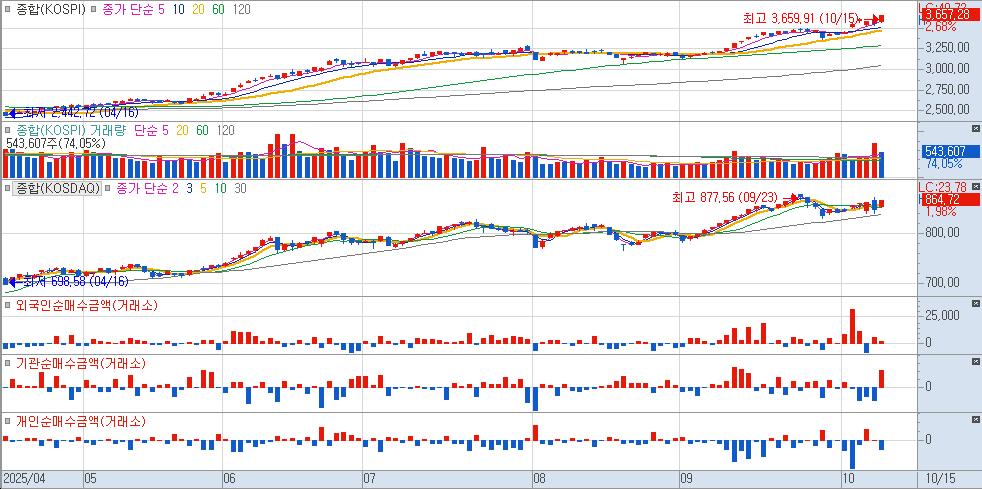Click KOSPI 종가 단순 5 moving average
This screenshot has height=489, width=982.
133,10
